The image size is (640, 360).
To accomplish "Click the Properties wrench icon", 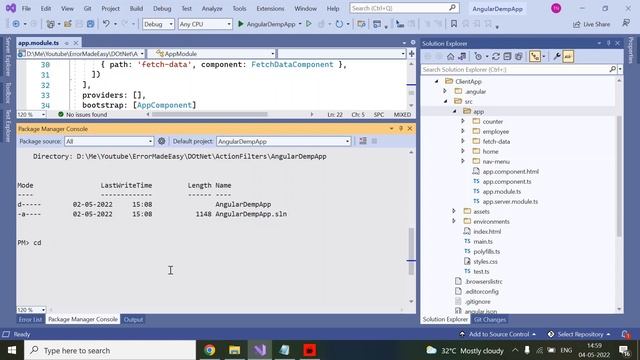I will pyautogui.click(x=556, y=56).
